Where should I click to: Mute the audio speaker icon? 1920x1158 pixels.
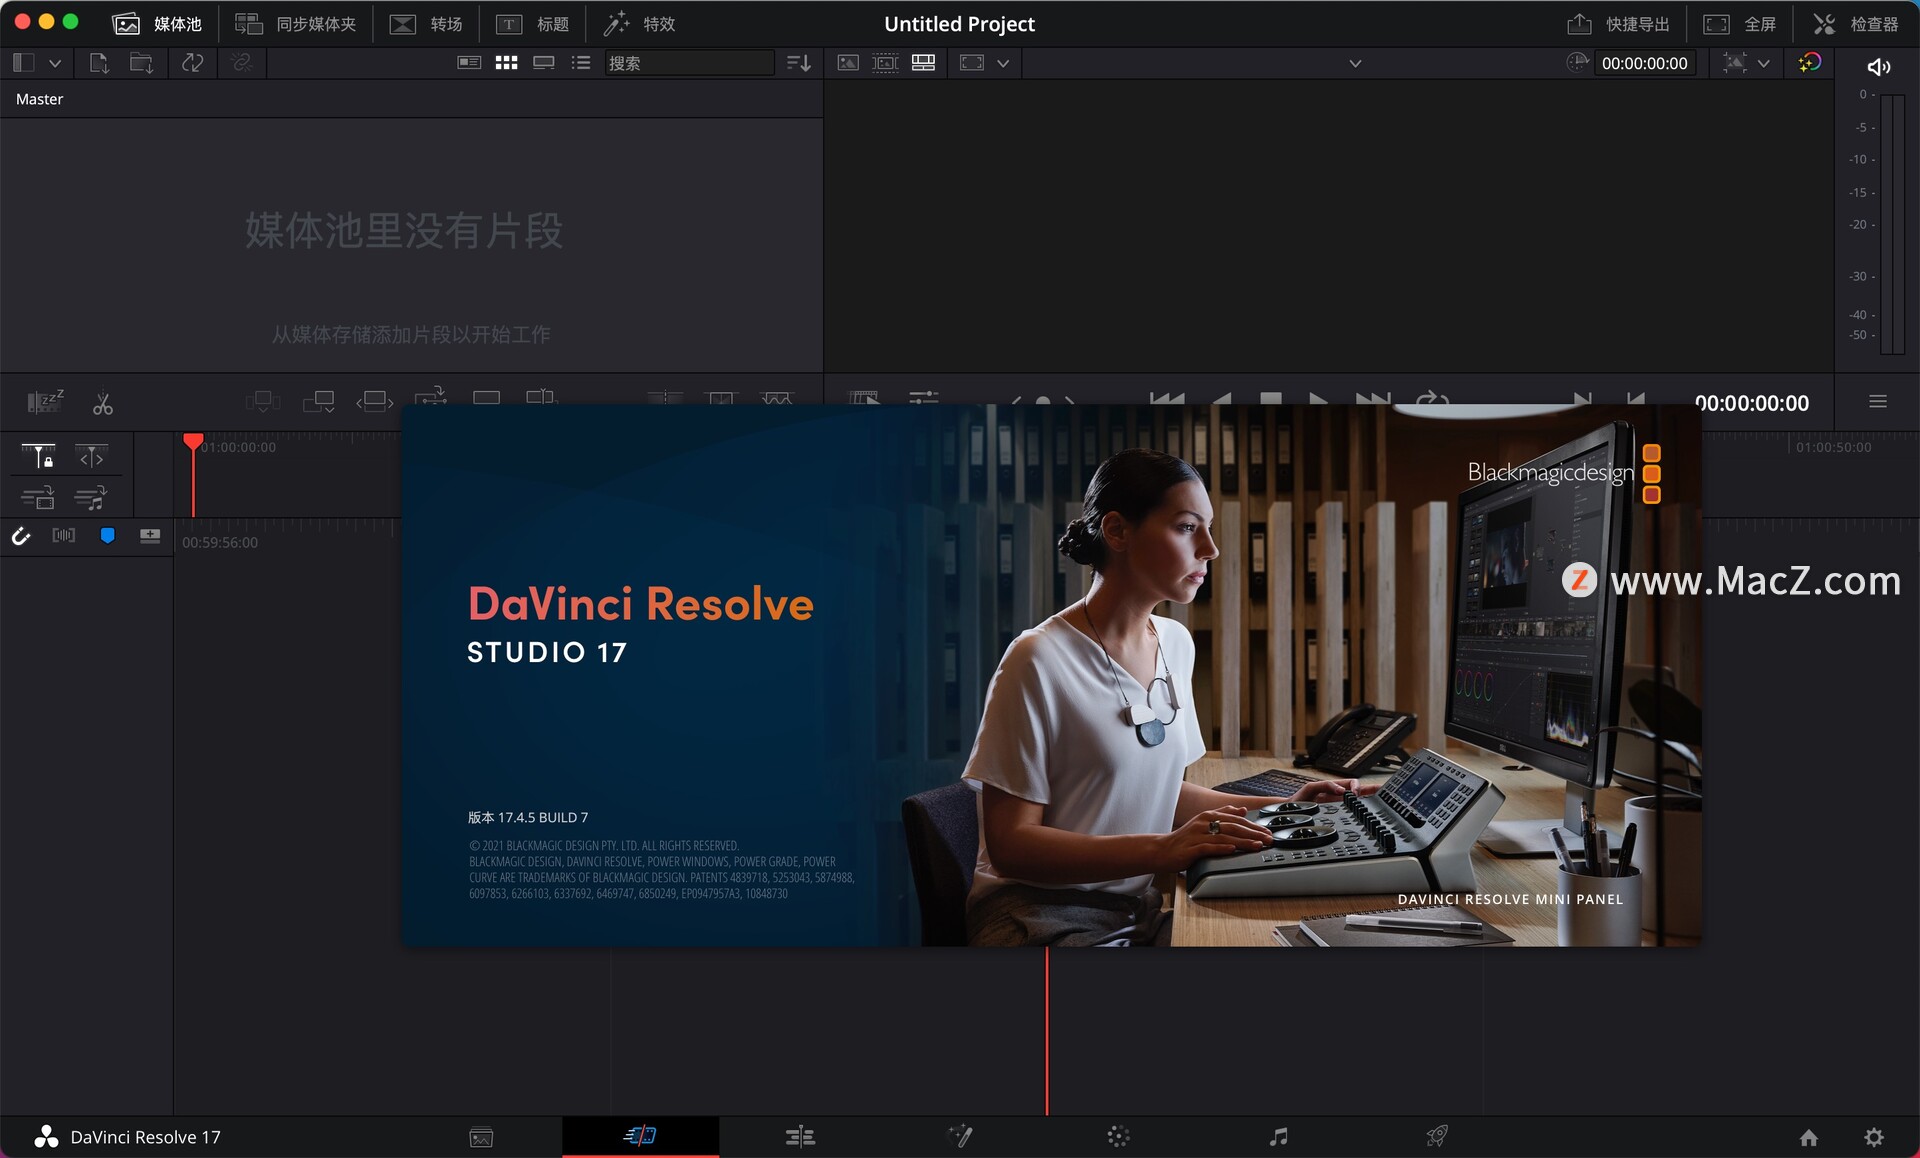coord(1879,66)
